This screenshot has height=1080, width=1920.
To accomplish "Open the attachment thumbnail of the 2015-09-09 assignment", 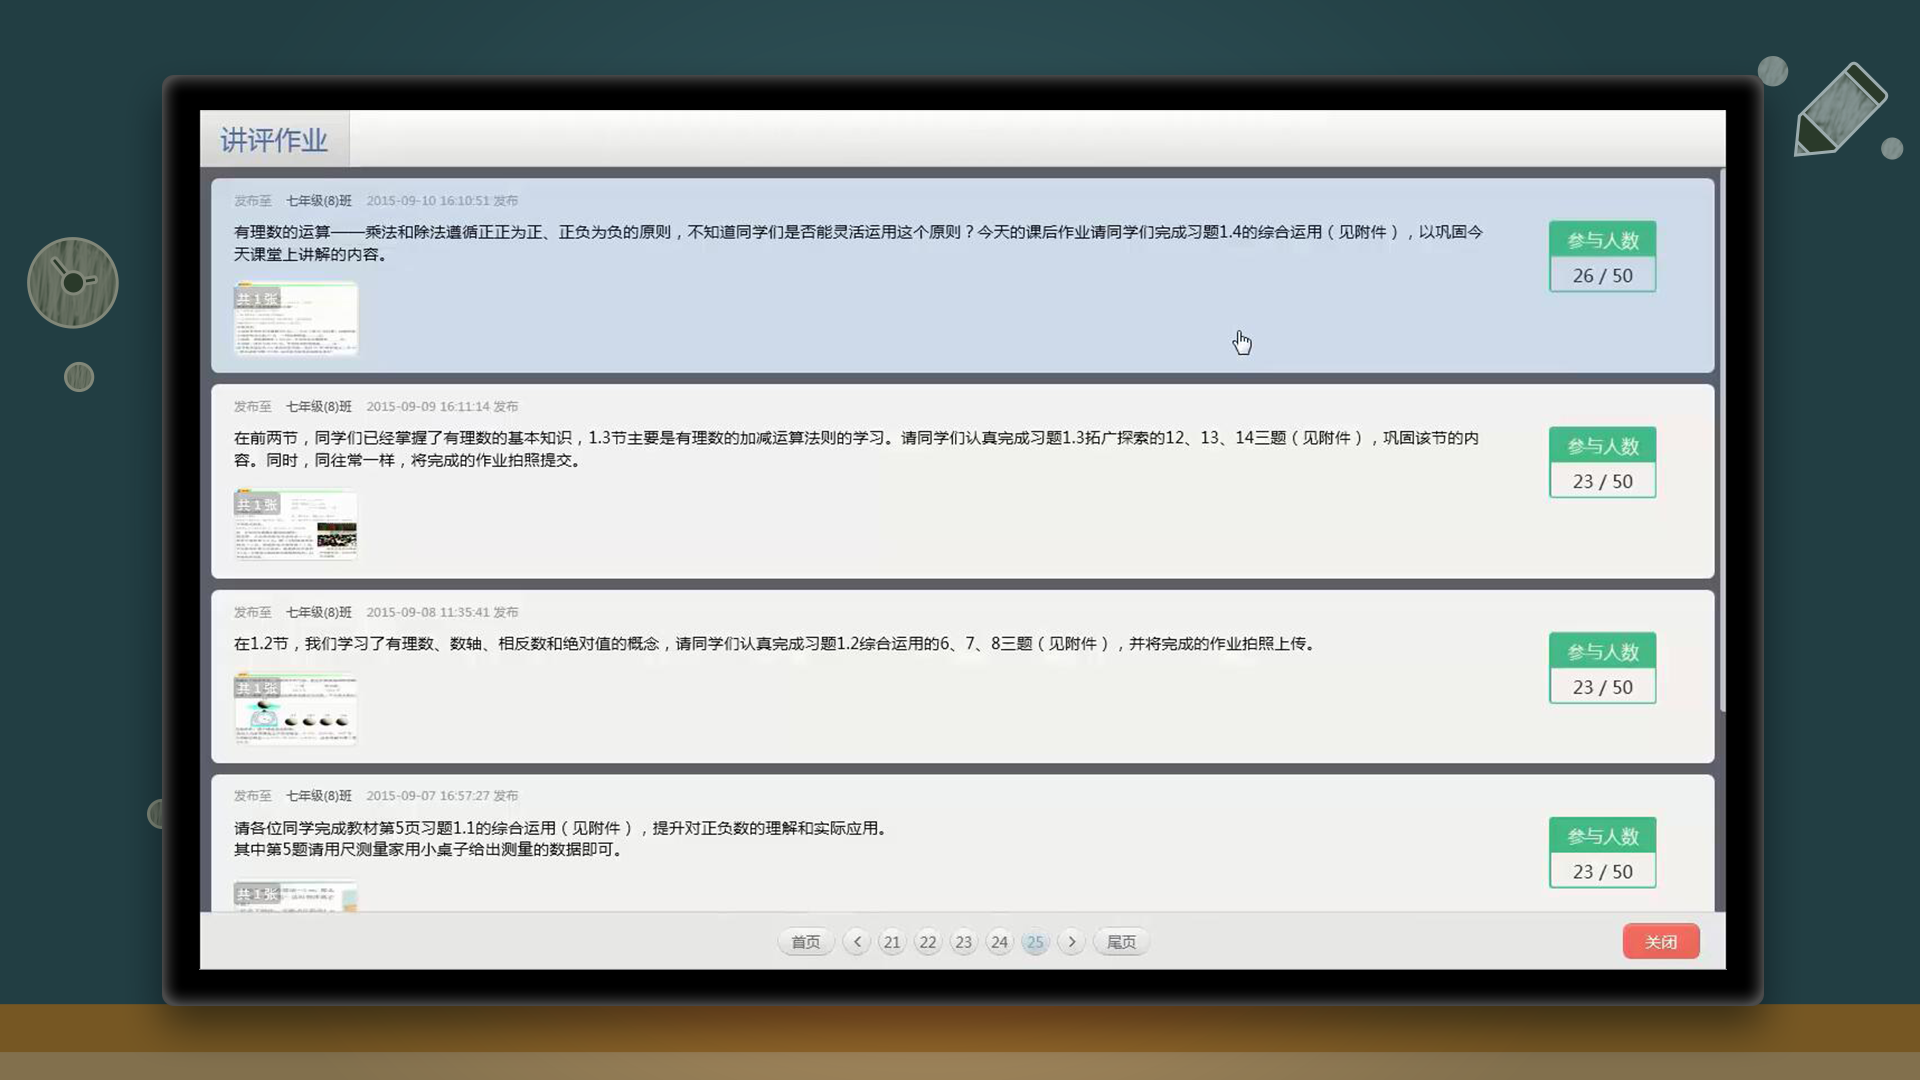I will [x=296, y=525].
